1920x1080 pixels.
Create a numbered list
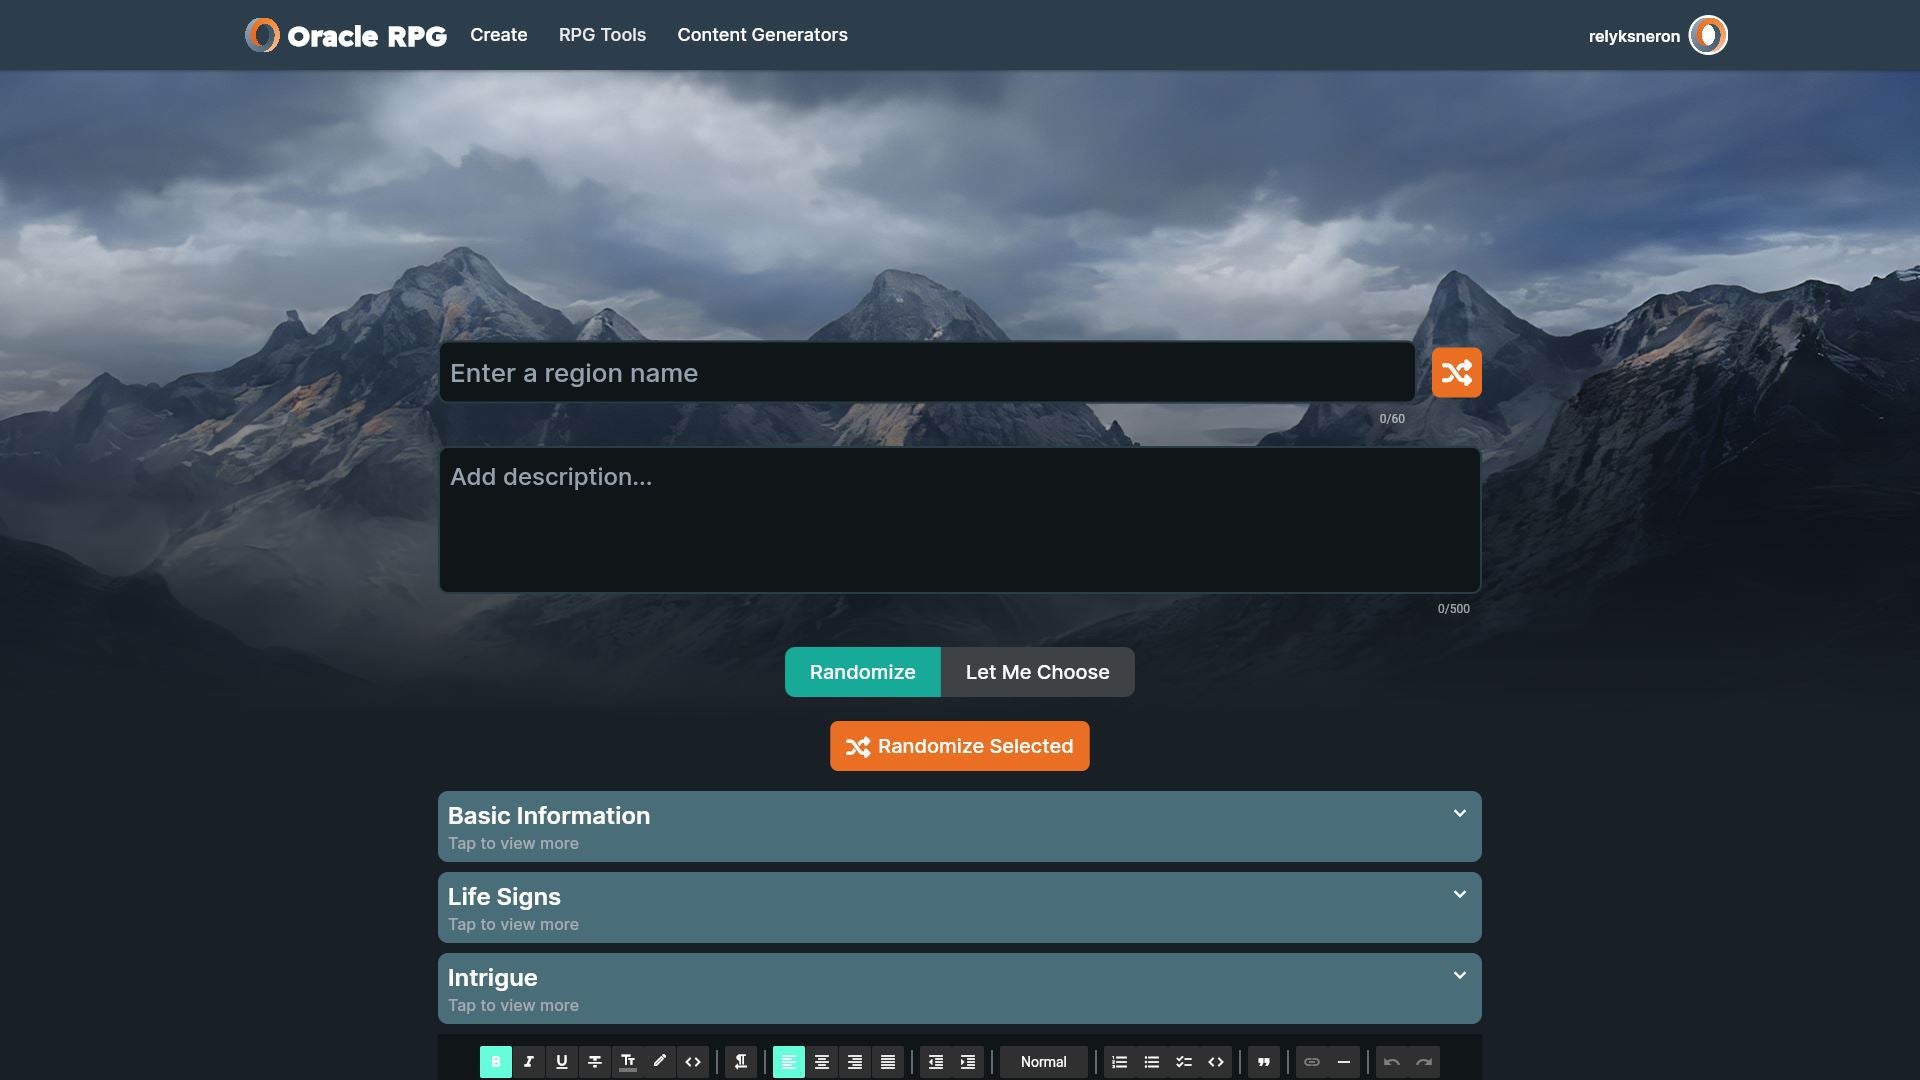pos(1120,1062)
